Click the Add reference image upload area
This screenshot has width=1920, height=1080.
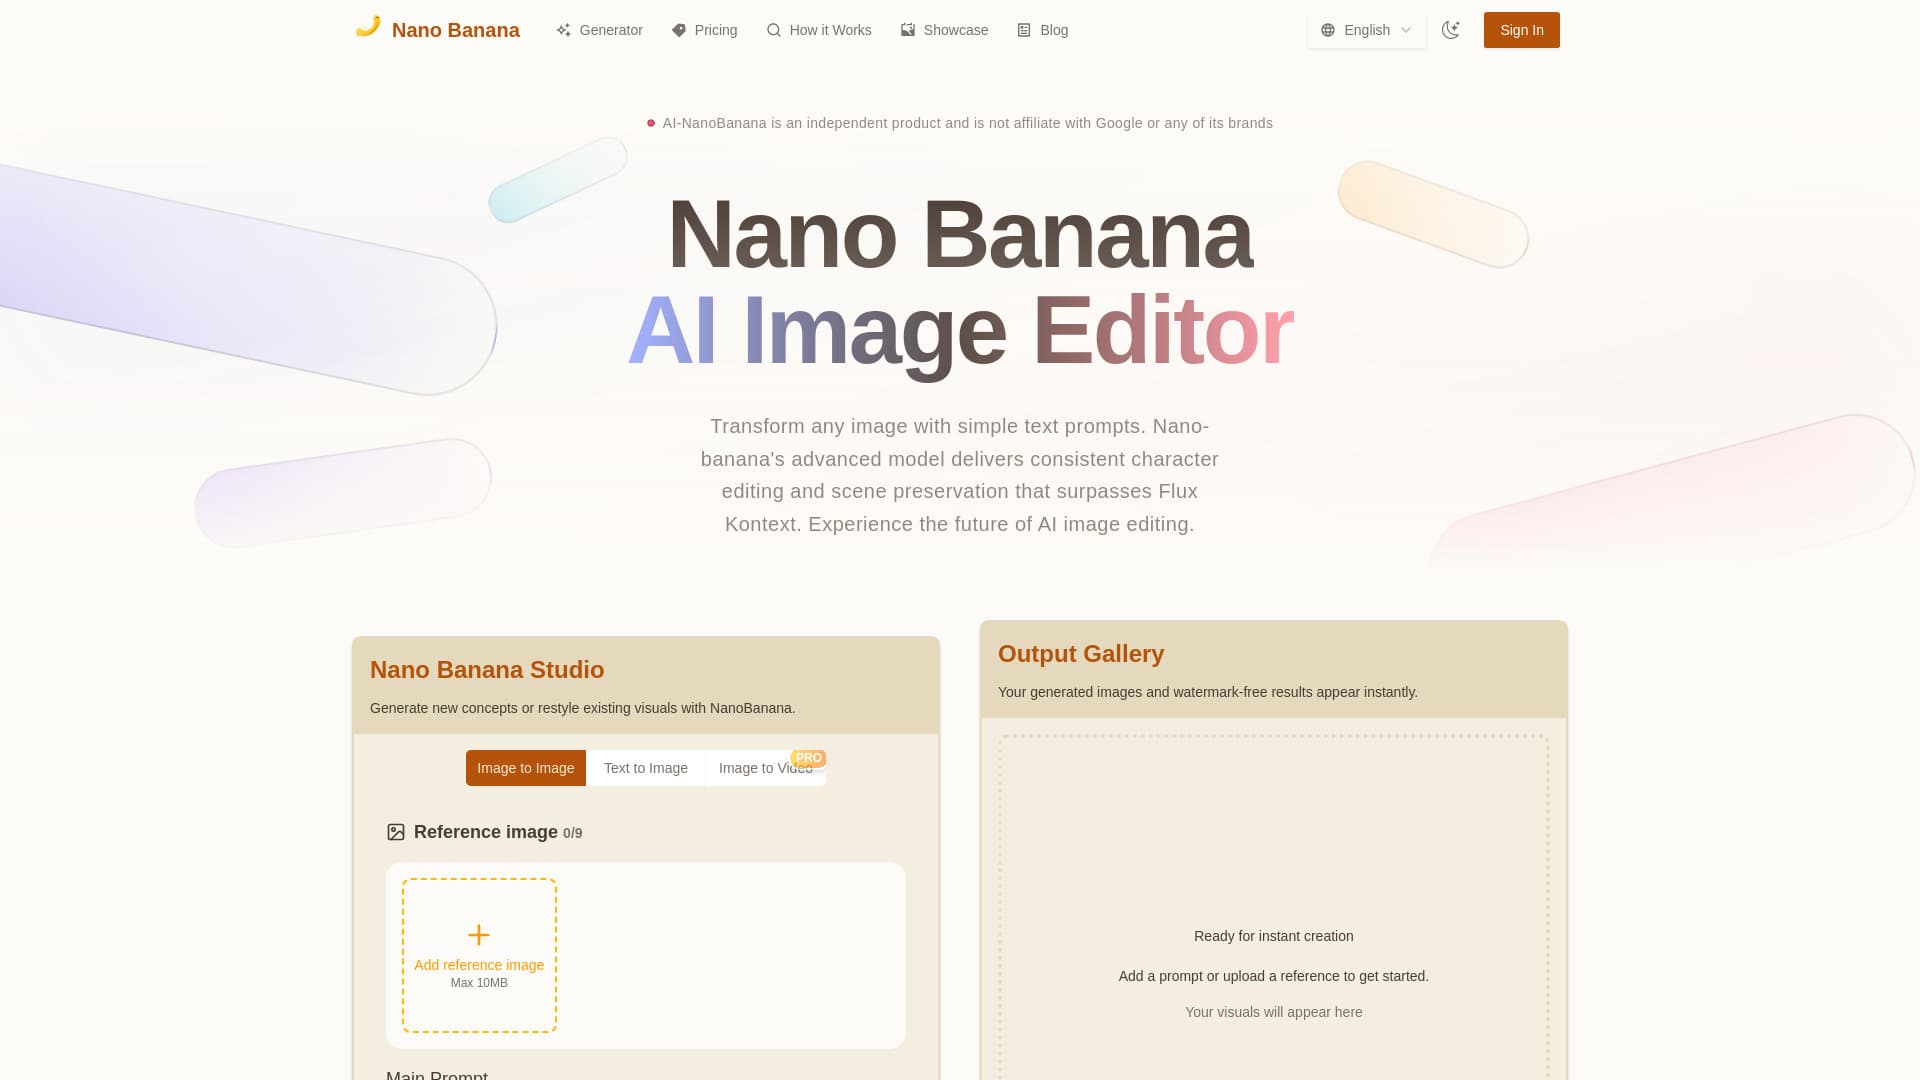[478, 955]
